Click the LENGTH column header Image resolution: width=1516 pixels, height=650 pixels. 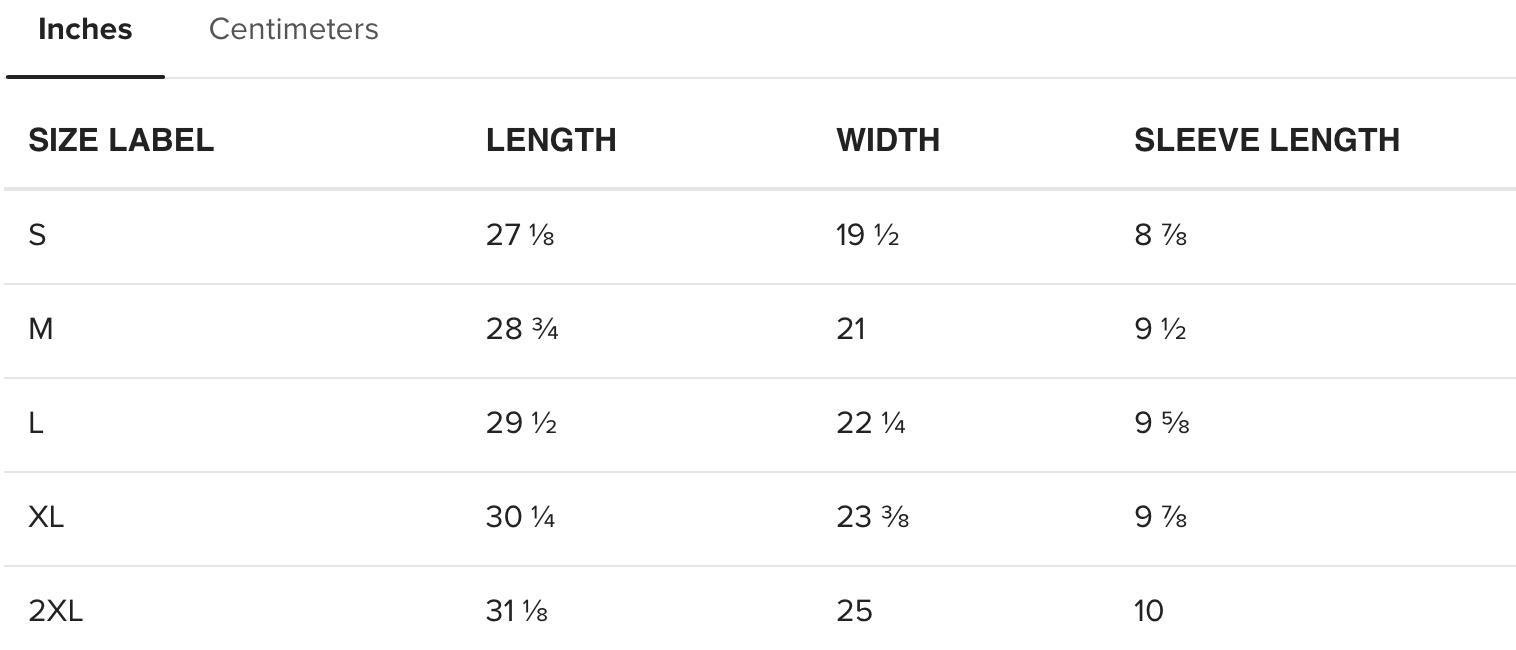551,141
